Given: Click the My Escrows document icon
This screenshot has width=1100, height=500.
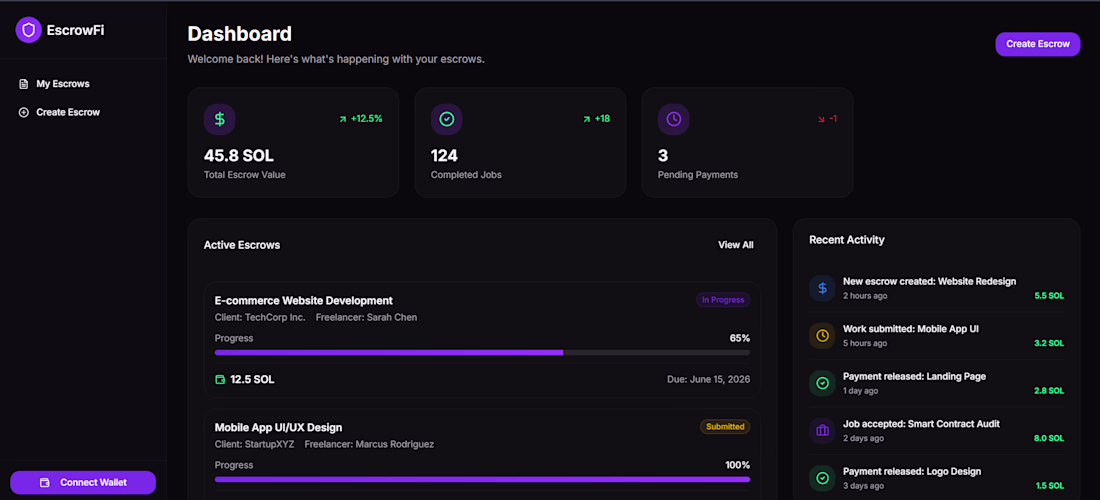Looking at the screenshot, I should (23, 84).
